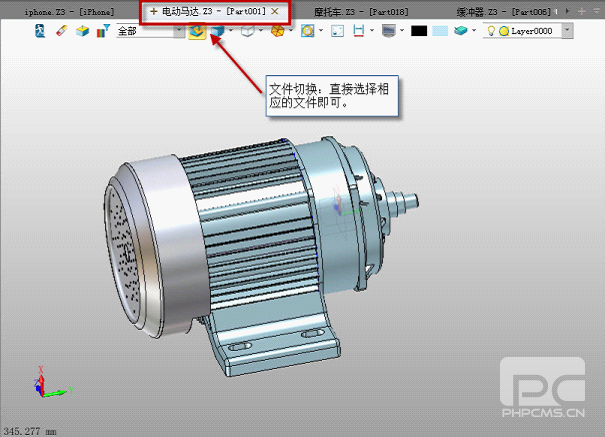Close the 电动马达.Z3 [Part001] tab

click(x=275, y=10)
